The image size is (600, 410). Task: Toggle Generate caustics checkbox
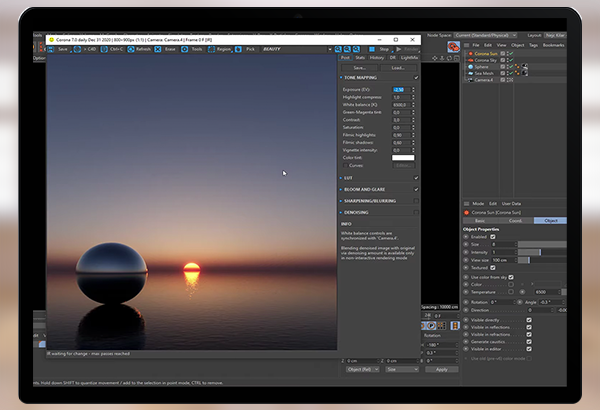click(529, 342)
